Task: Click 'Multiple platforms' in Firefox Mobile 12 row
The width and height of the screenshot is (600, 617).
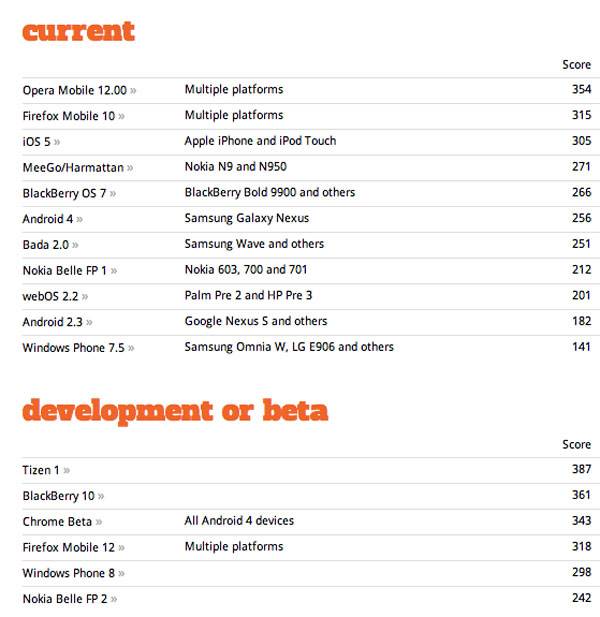Action: click(x=234, y=547)
